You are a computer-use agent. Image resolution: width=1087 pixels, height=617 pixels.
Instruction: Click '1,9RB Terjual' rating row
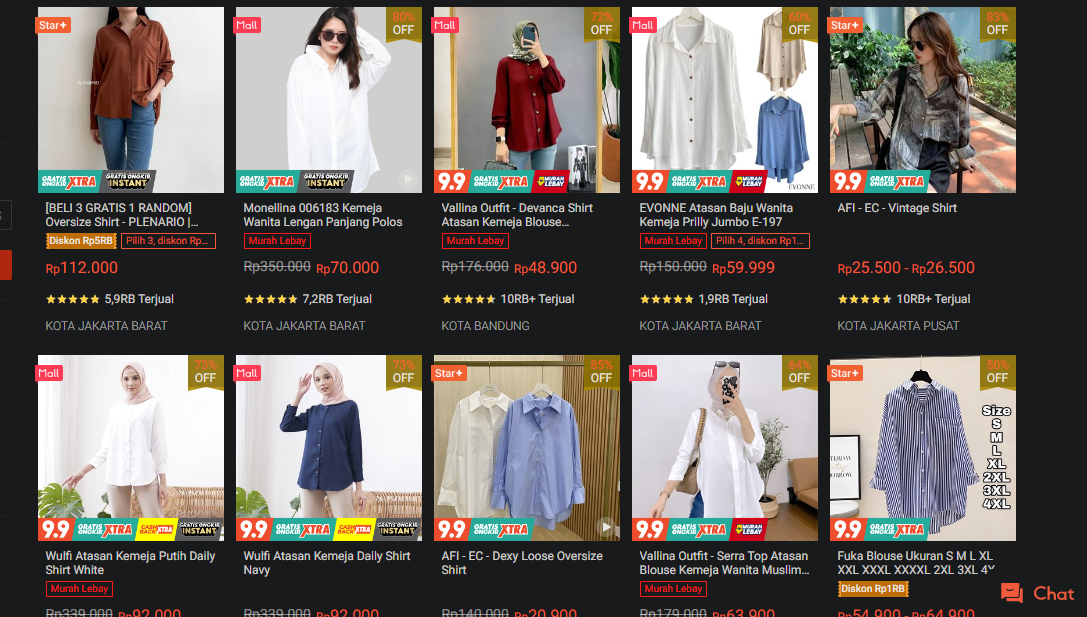pyautogui.click(x=704, y=299)
